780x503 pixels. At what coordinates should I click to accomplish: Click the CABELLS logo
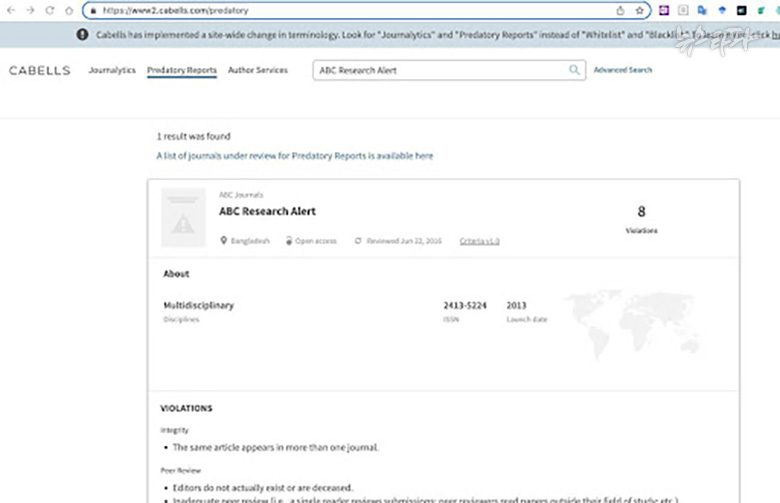40,70
